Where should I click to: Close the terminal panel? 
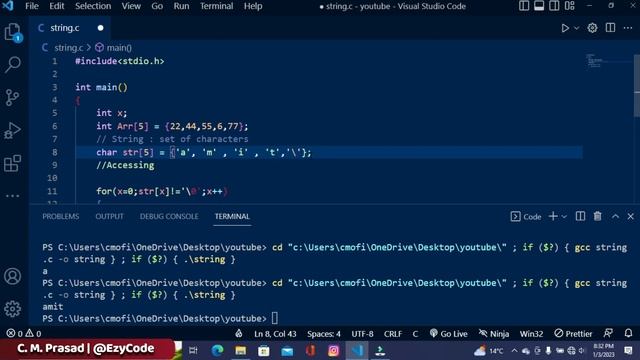630,216
